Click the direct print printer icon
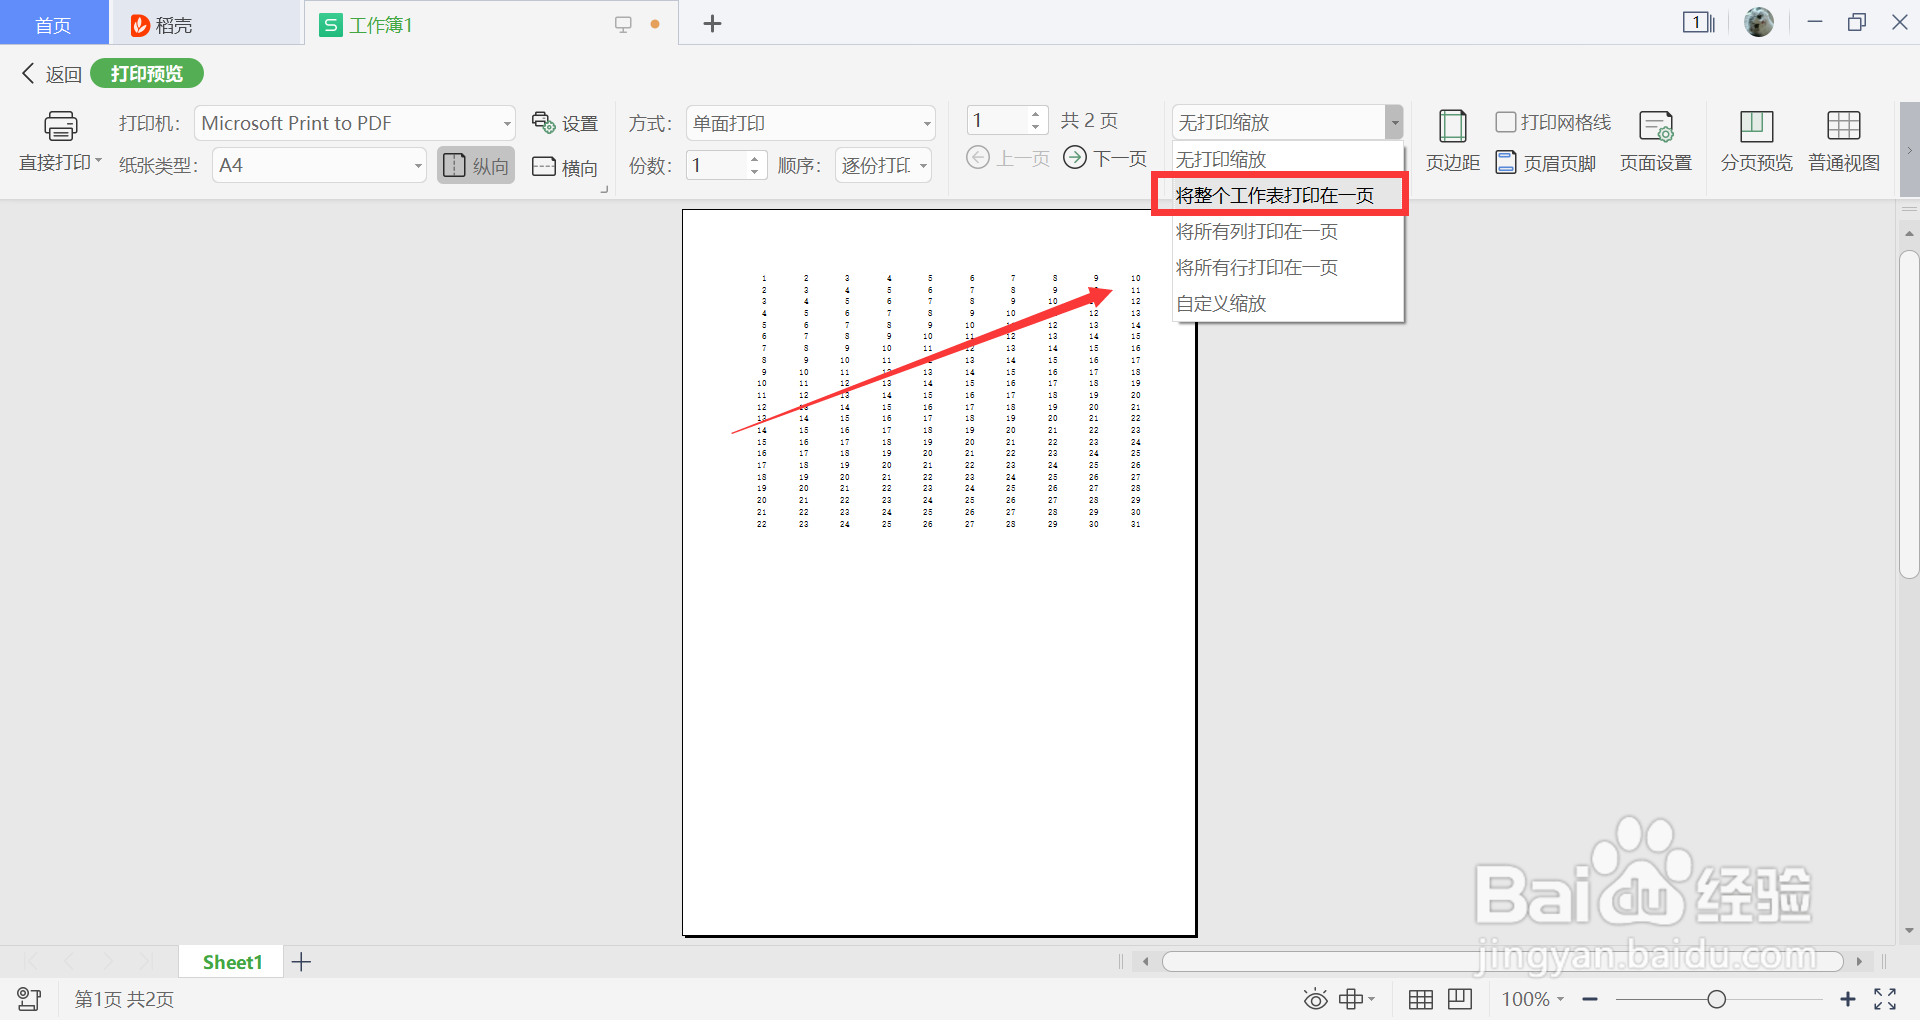The image size is (1920, 1020). pyautogui.click(x=60, y=126)
